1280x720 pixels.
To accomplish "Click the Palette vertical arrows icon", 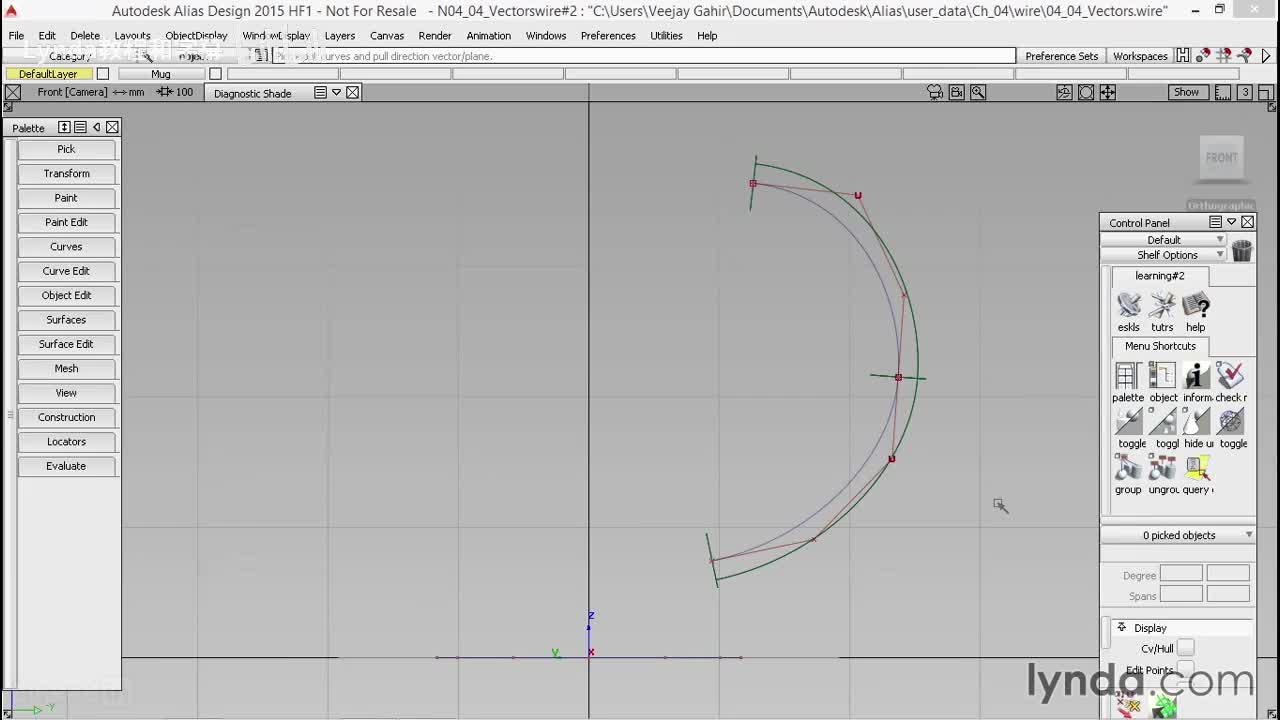I will 64,127.
